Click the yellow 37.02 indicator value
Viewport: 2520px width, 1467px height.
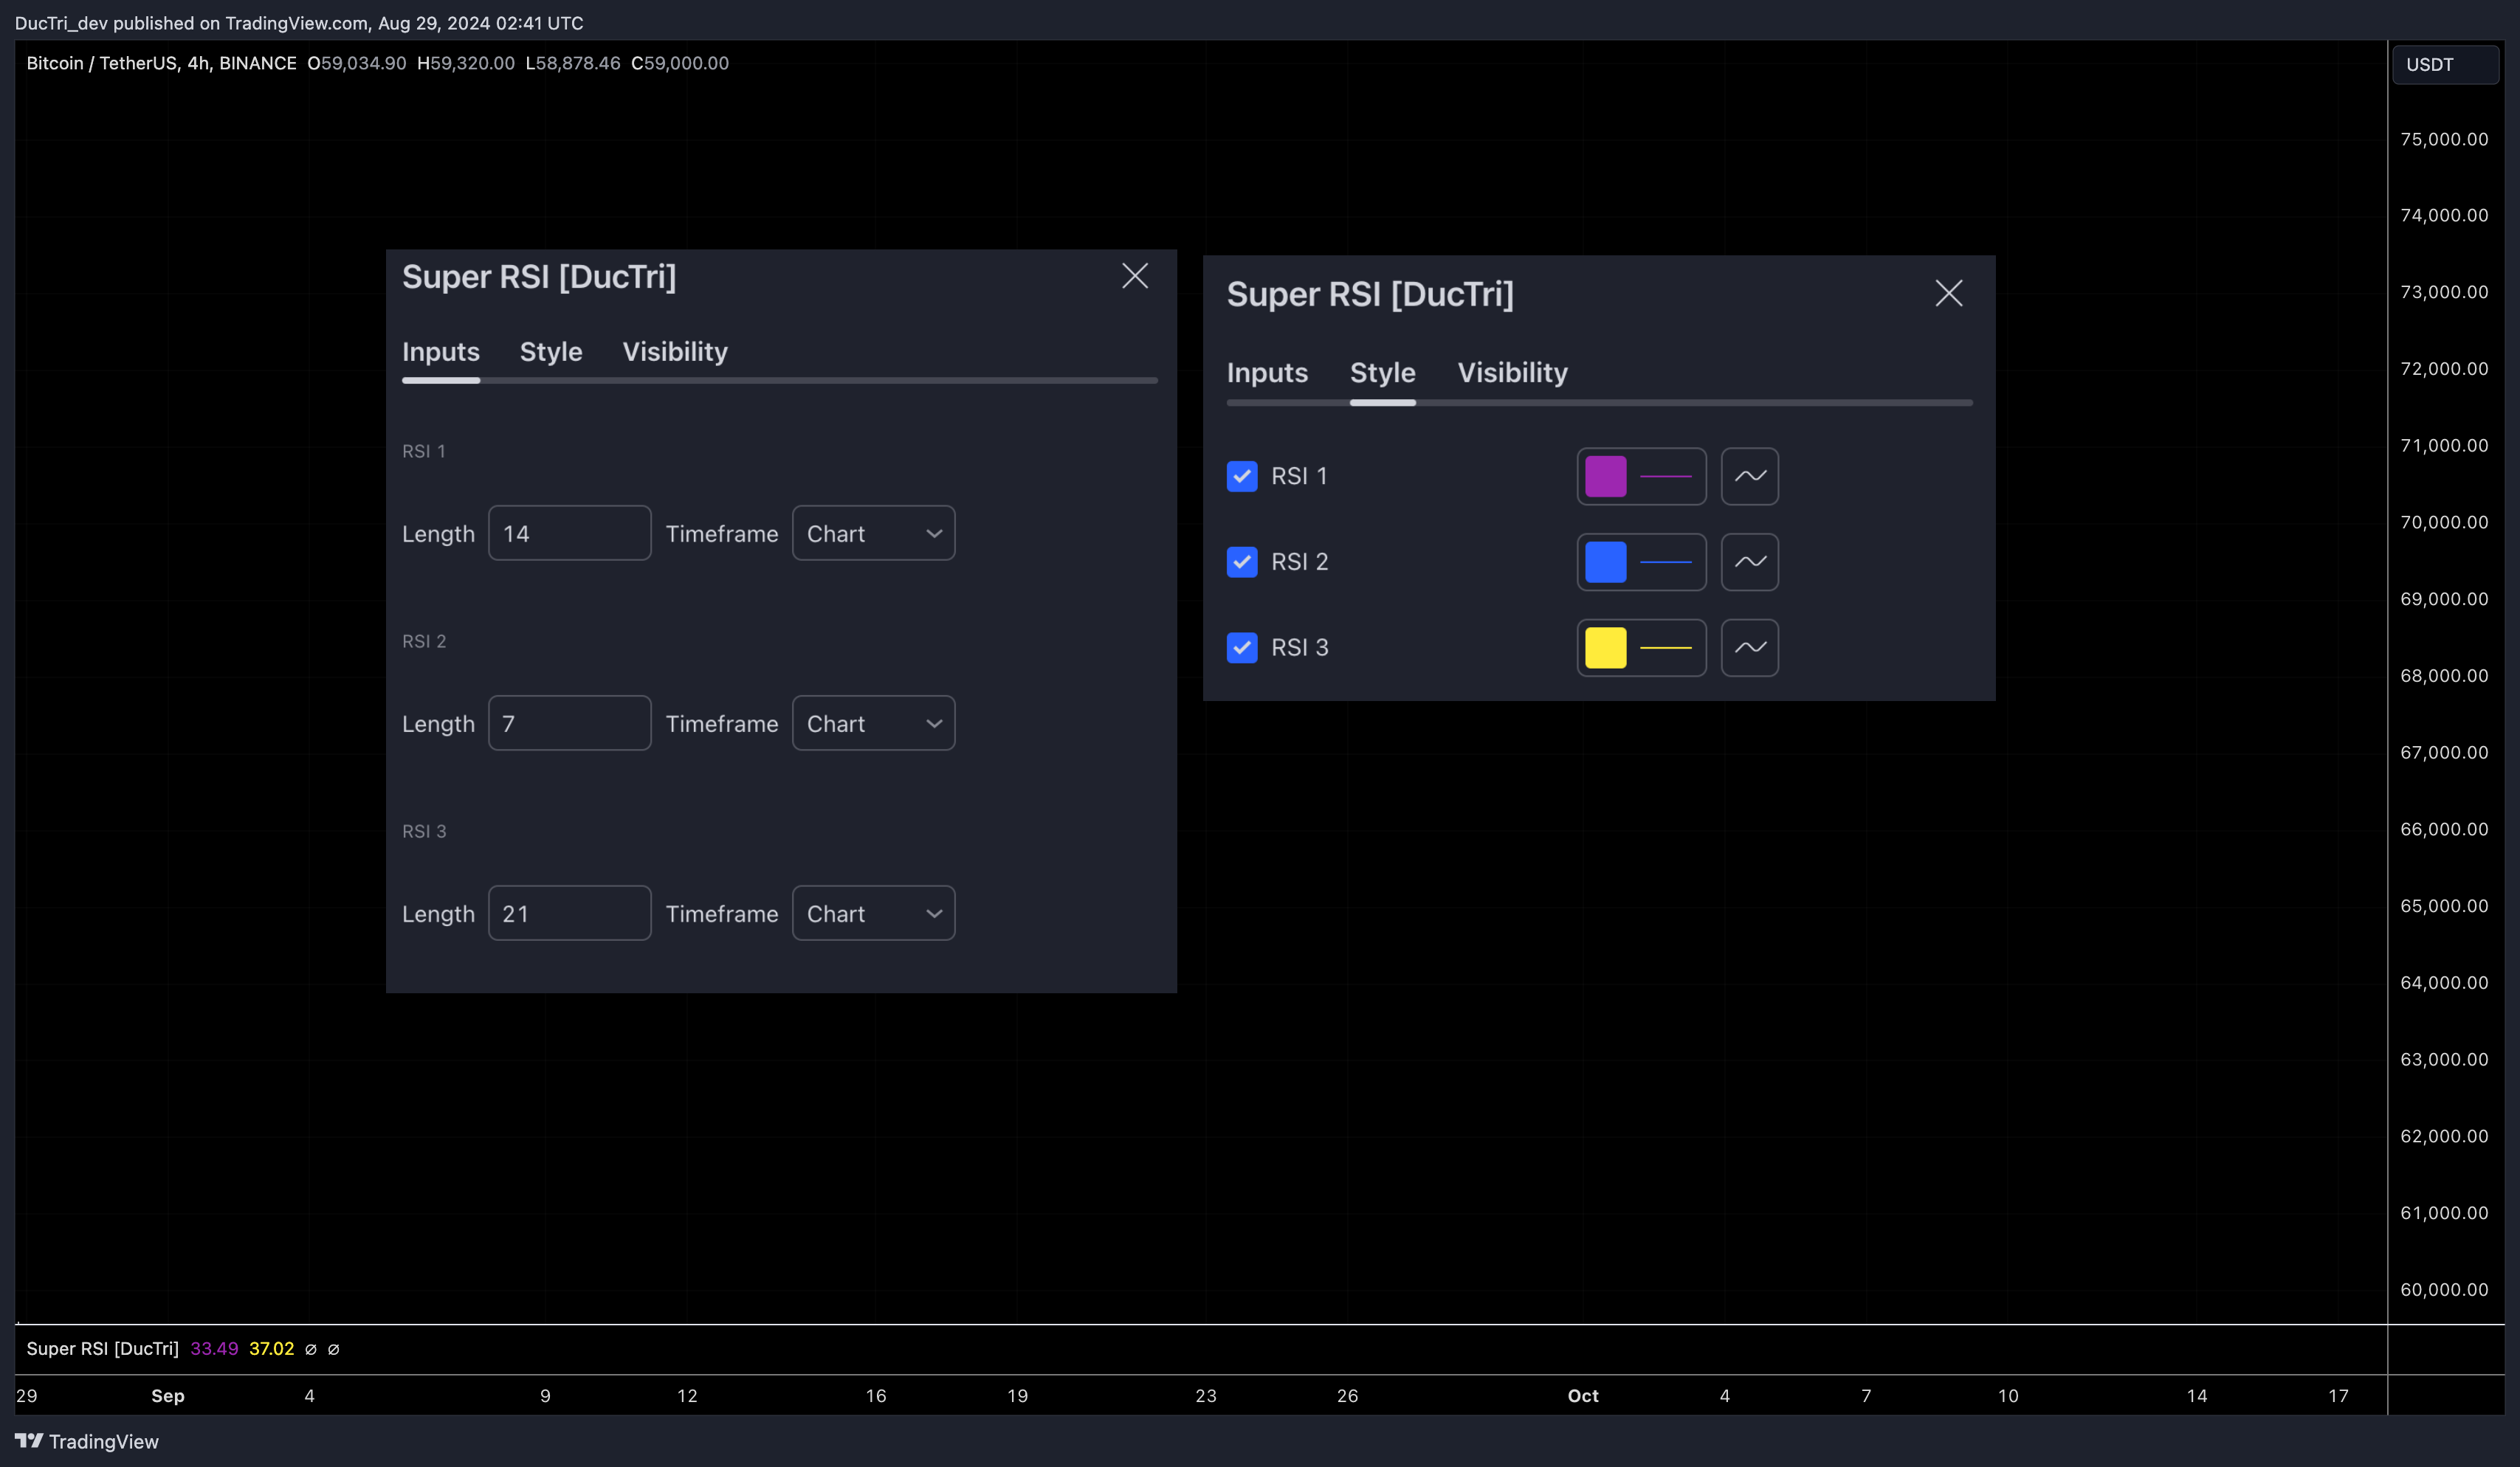[271, 1348]
